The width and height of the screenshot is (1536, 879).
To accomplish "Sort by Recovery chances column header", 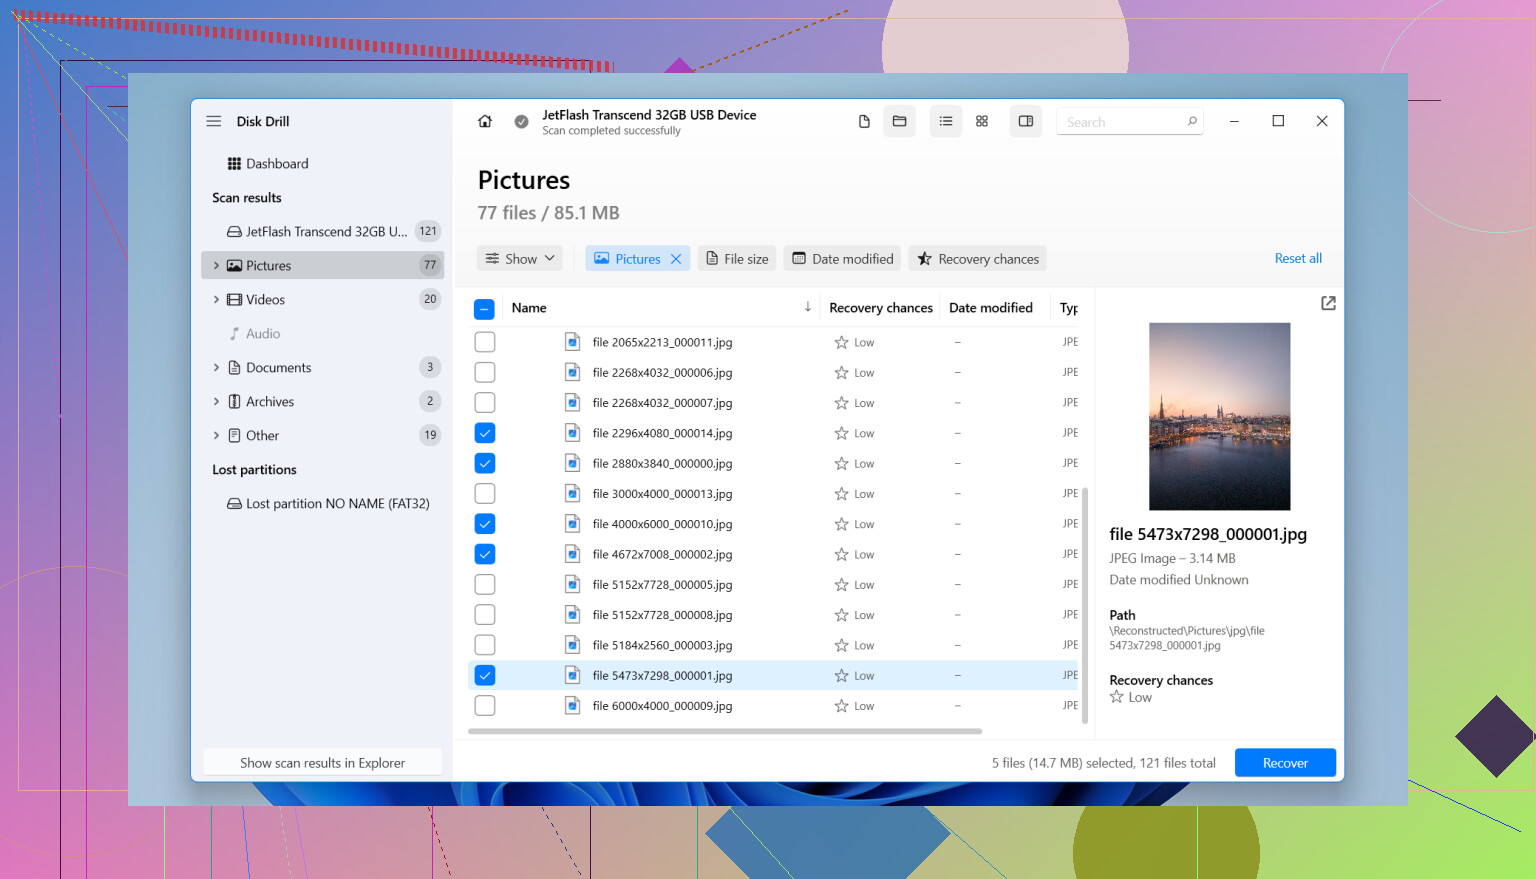I will [x=881, y=308].
